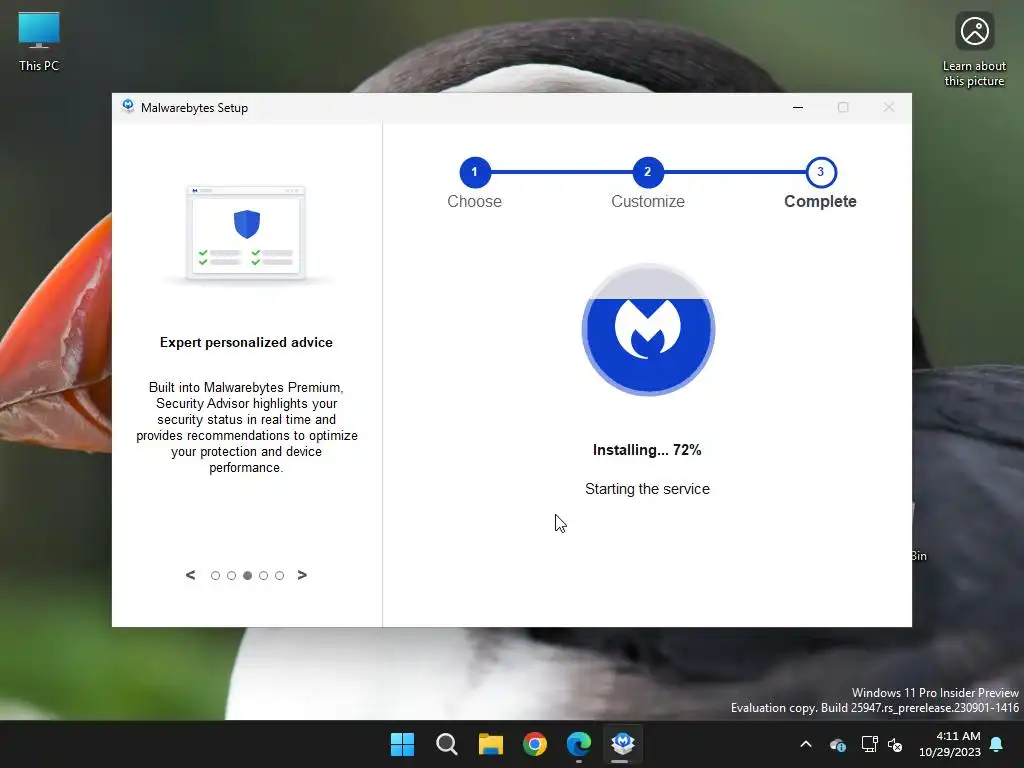Screen dimensions: 1024x768
Task: Open the Windows Start menu
Action: (402, 744)
